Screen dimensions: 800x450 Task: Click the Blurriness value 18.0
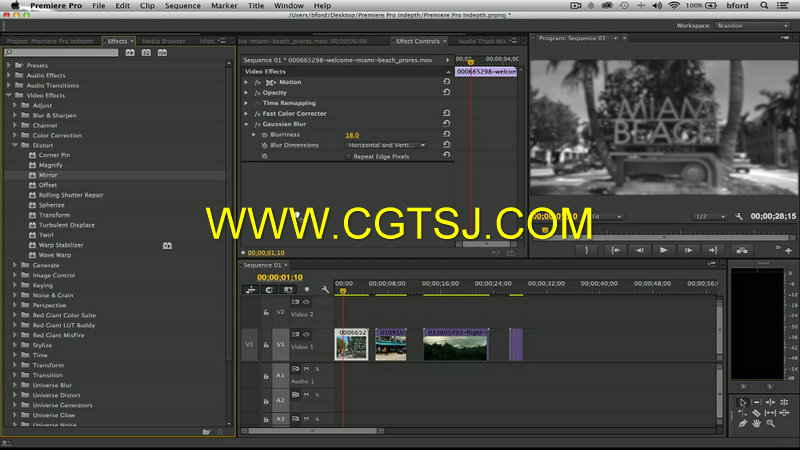pyautogui.click(x=352, y=135)
